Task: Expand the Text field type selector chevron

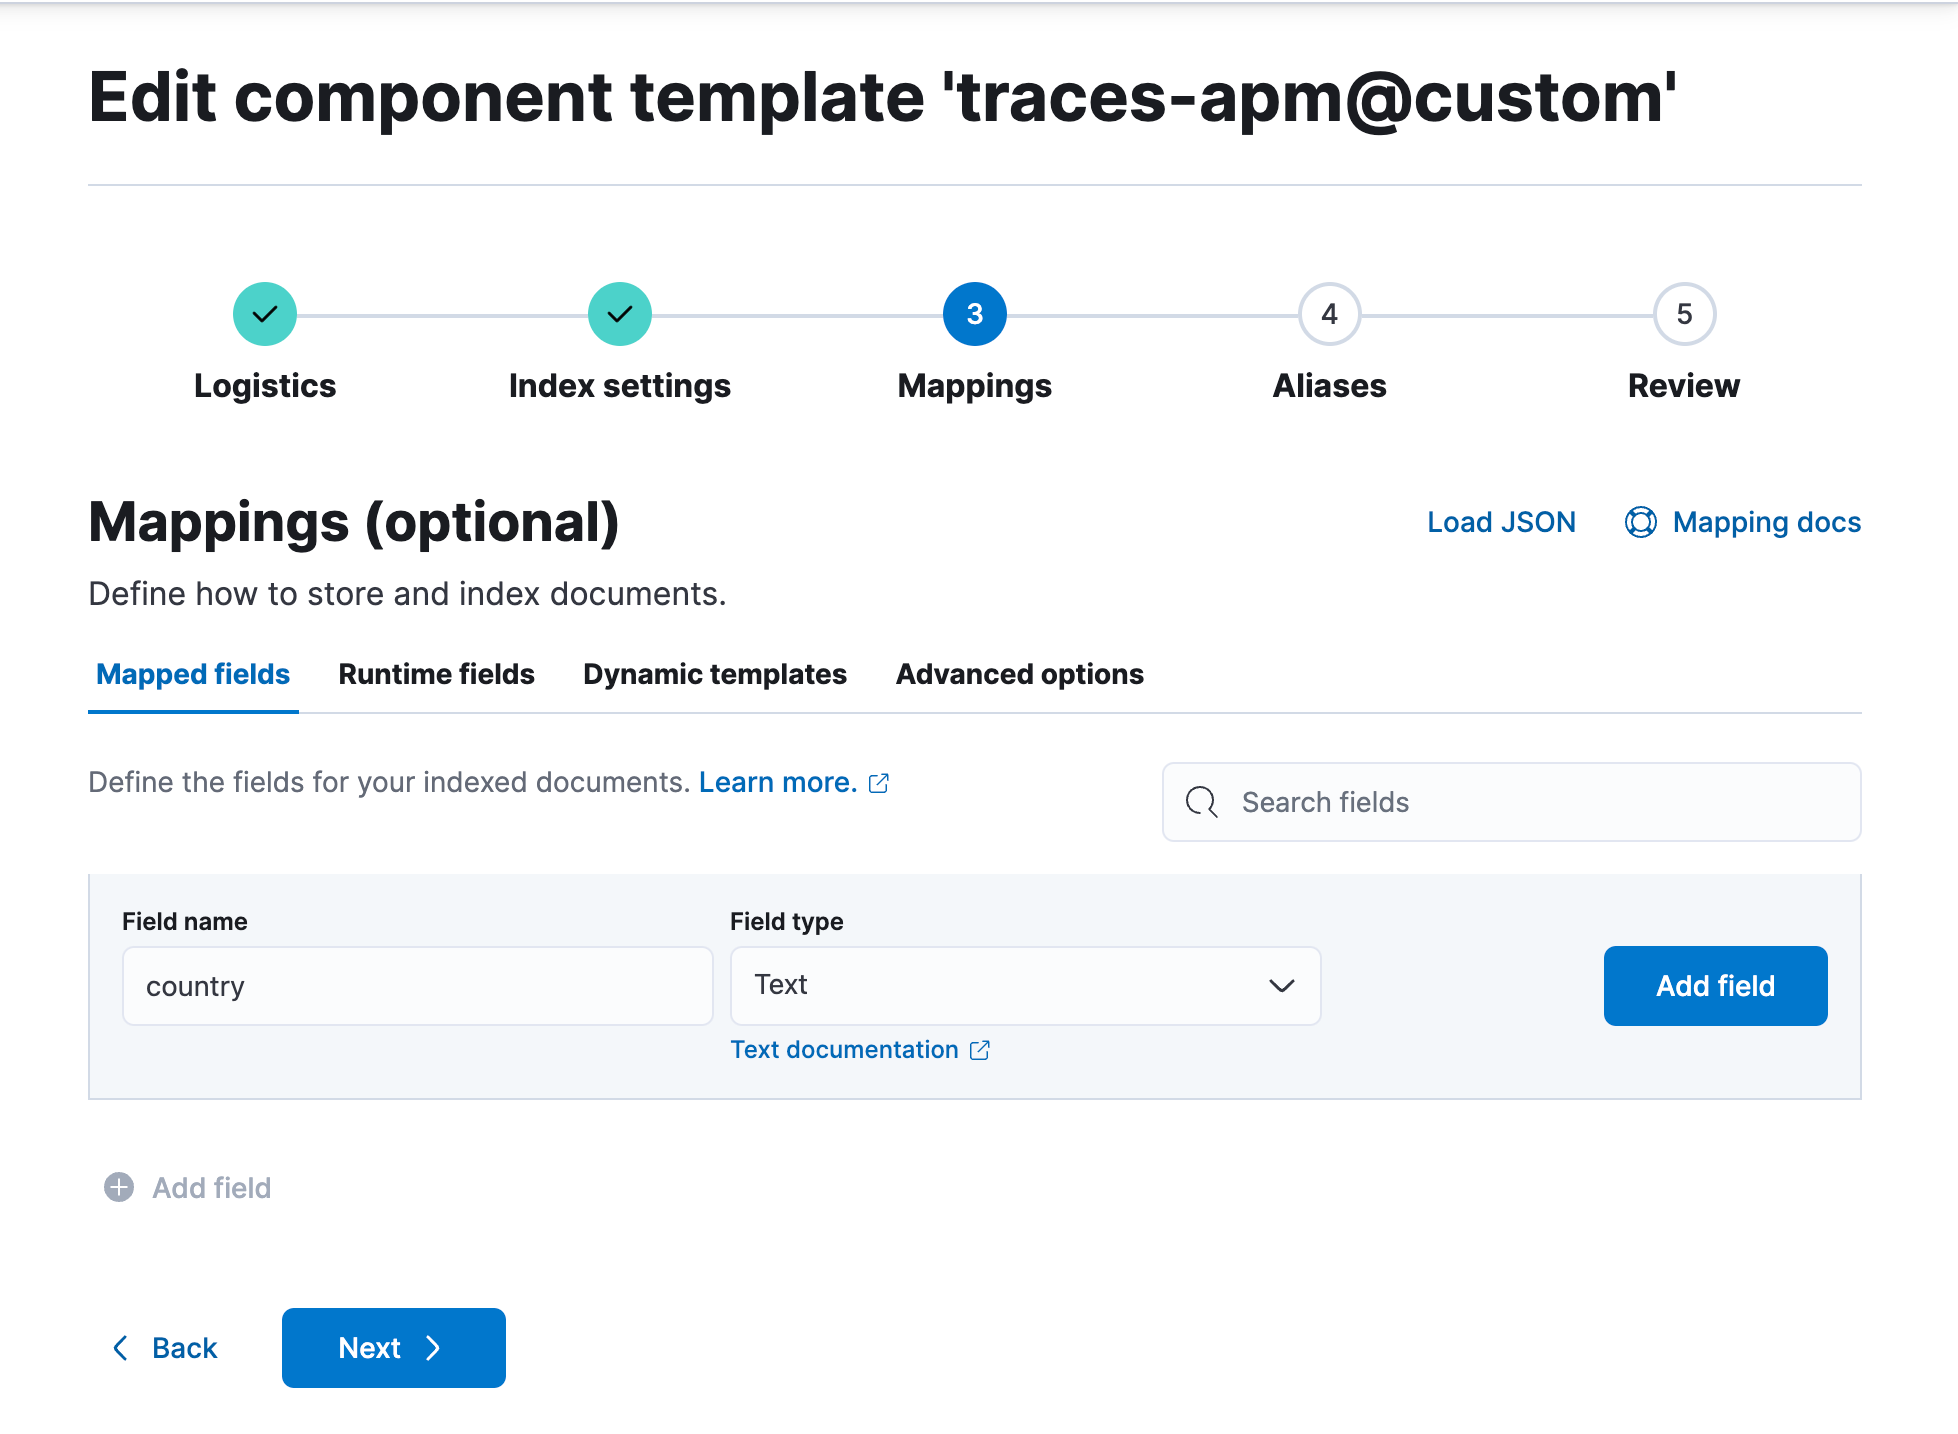Action: [x=1283, y=986]
